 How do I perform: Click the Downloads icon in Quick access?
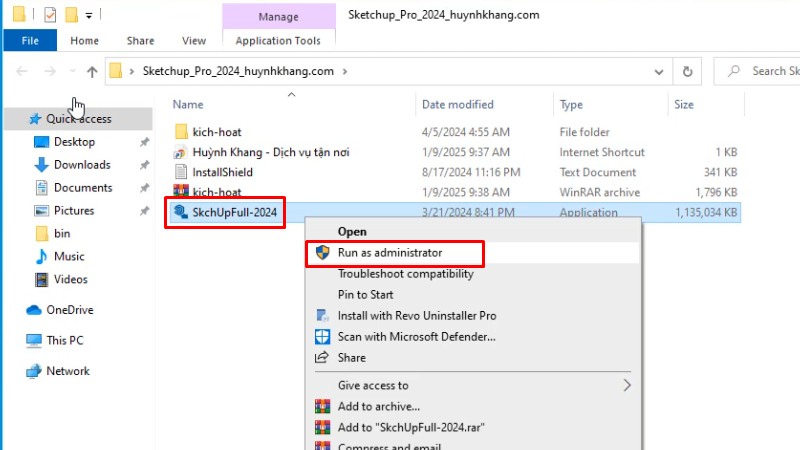[x=42, y=165]
